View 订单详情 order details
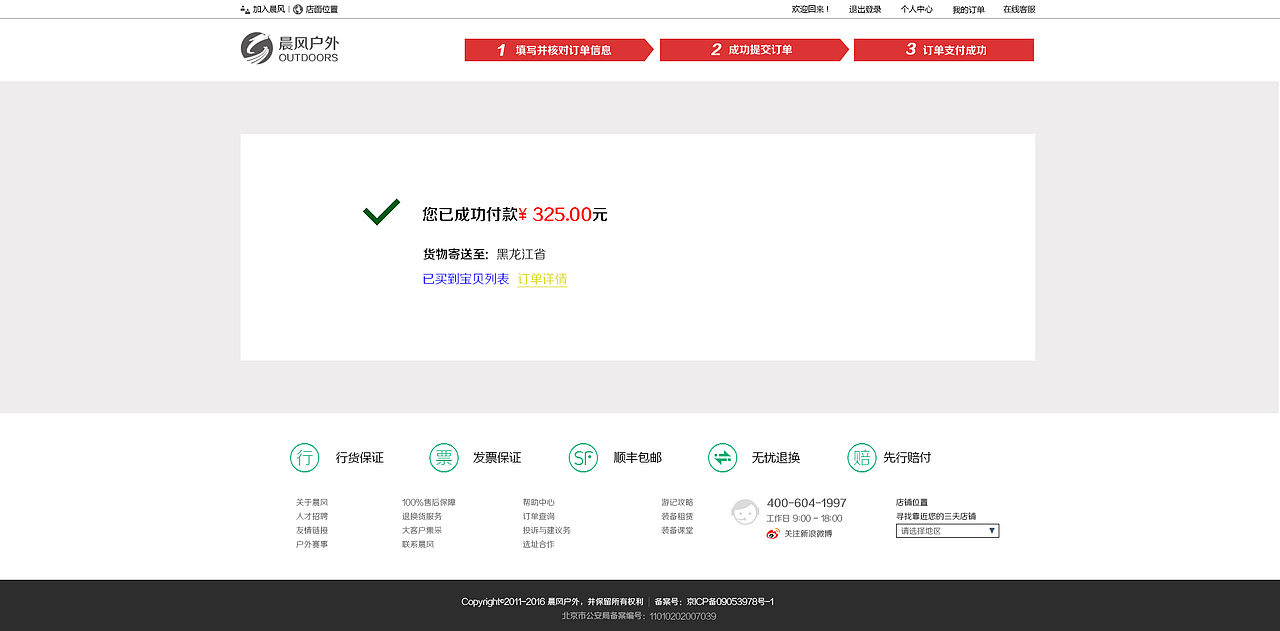1280x631 pixels. (x=541, y=281)
